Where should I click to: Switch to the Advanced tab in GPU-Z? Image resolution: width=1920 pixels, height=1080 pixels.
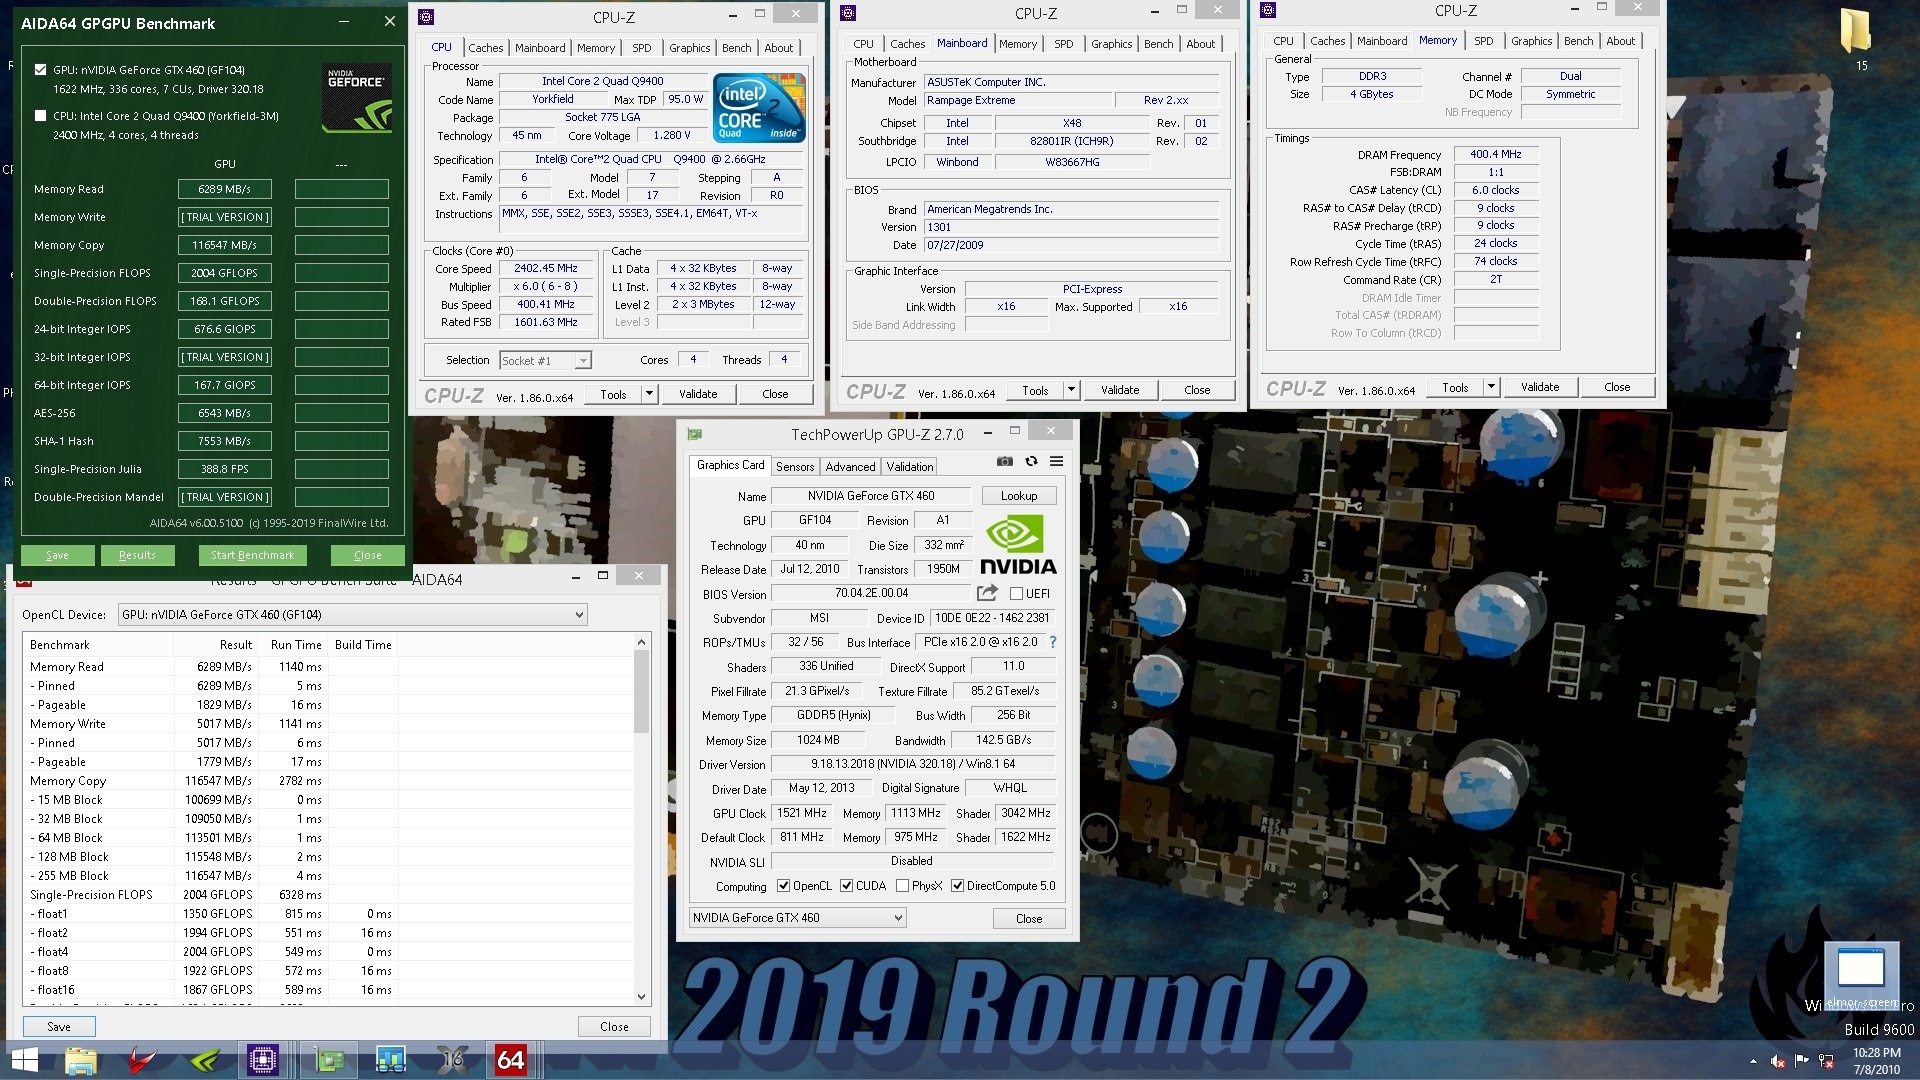tap(850, 467)
